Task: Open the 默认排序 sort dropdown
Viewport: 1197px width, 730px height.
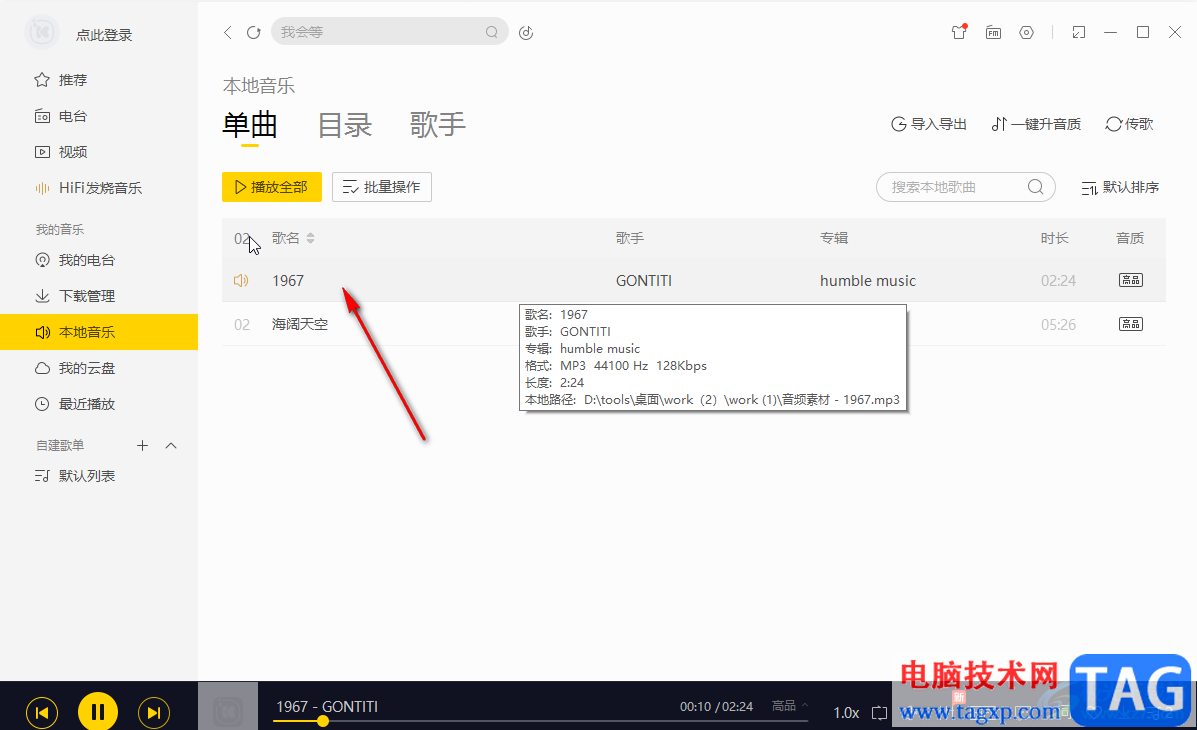Action: click(1120, 188)
